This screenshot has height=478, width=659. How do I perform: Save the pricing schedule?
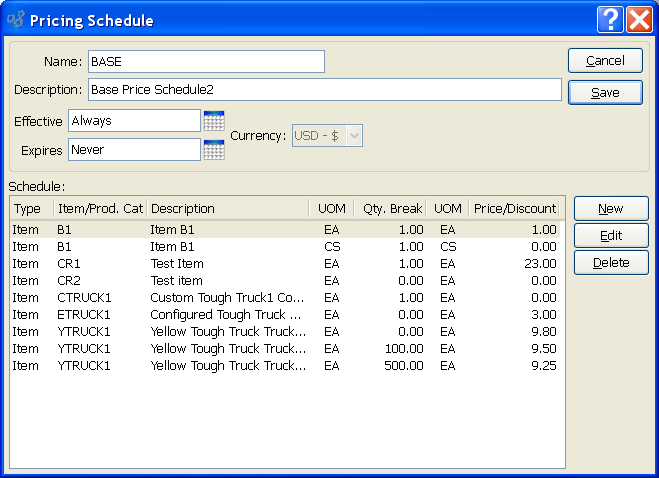605,92
